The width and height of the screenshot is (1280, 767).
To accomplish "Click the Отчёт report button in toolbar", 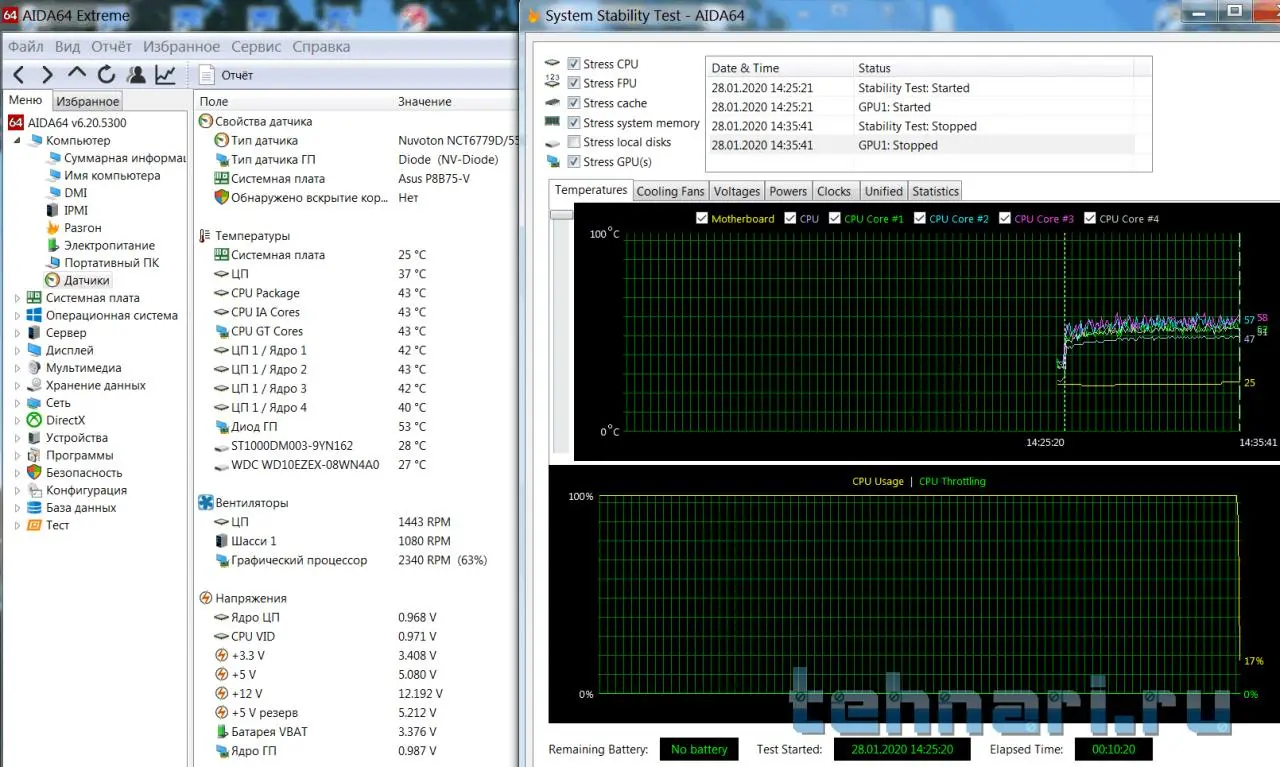I will 226,75.
